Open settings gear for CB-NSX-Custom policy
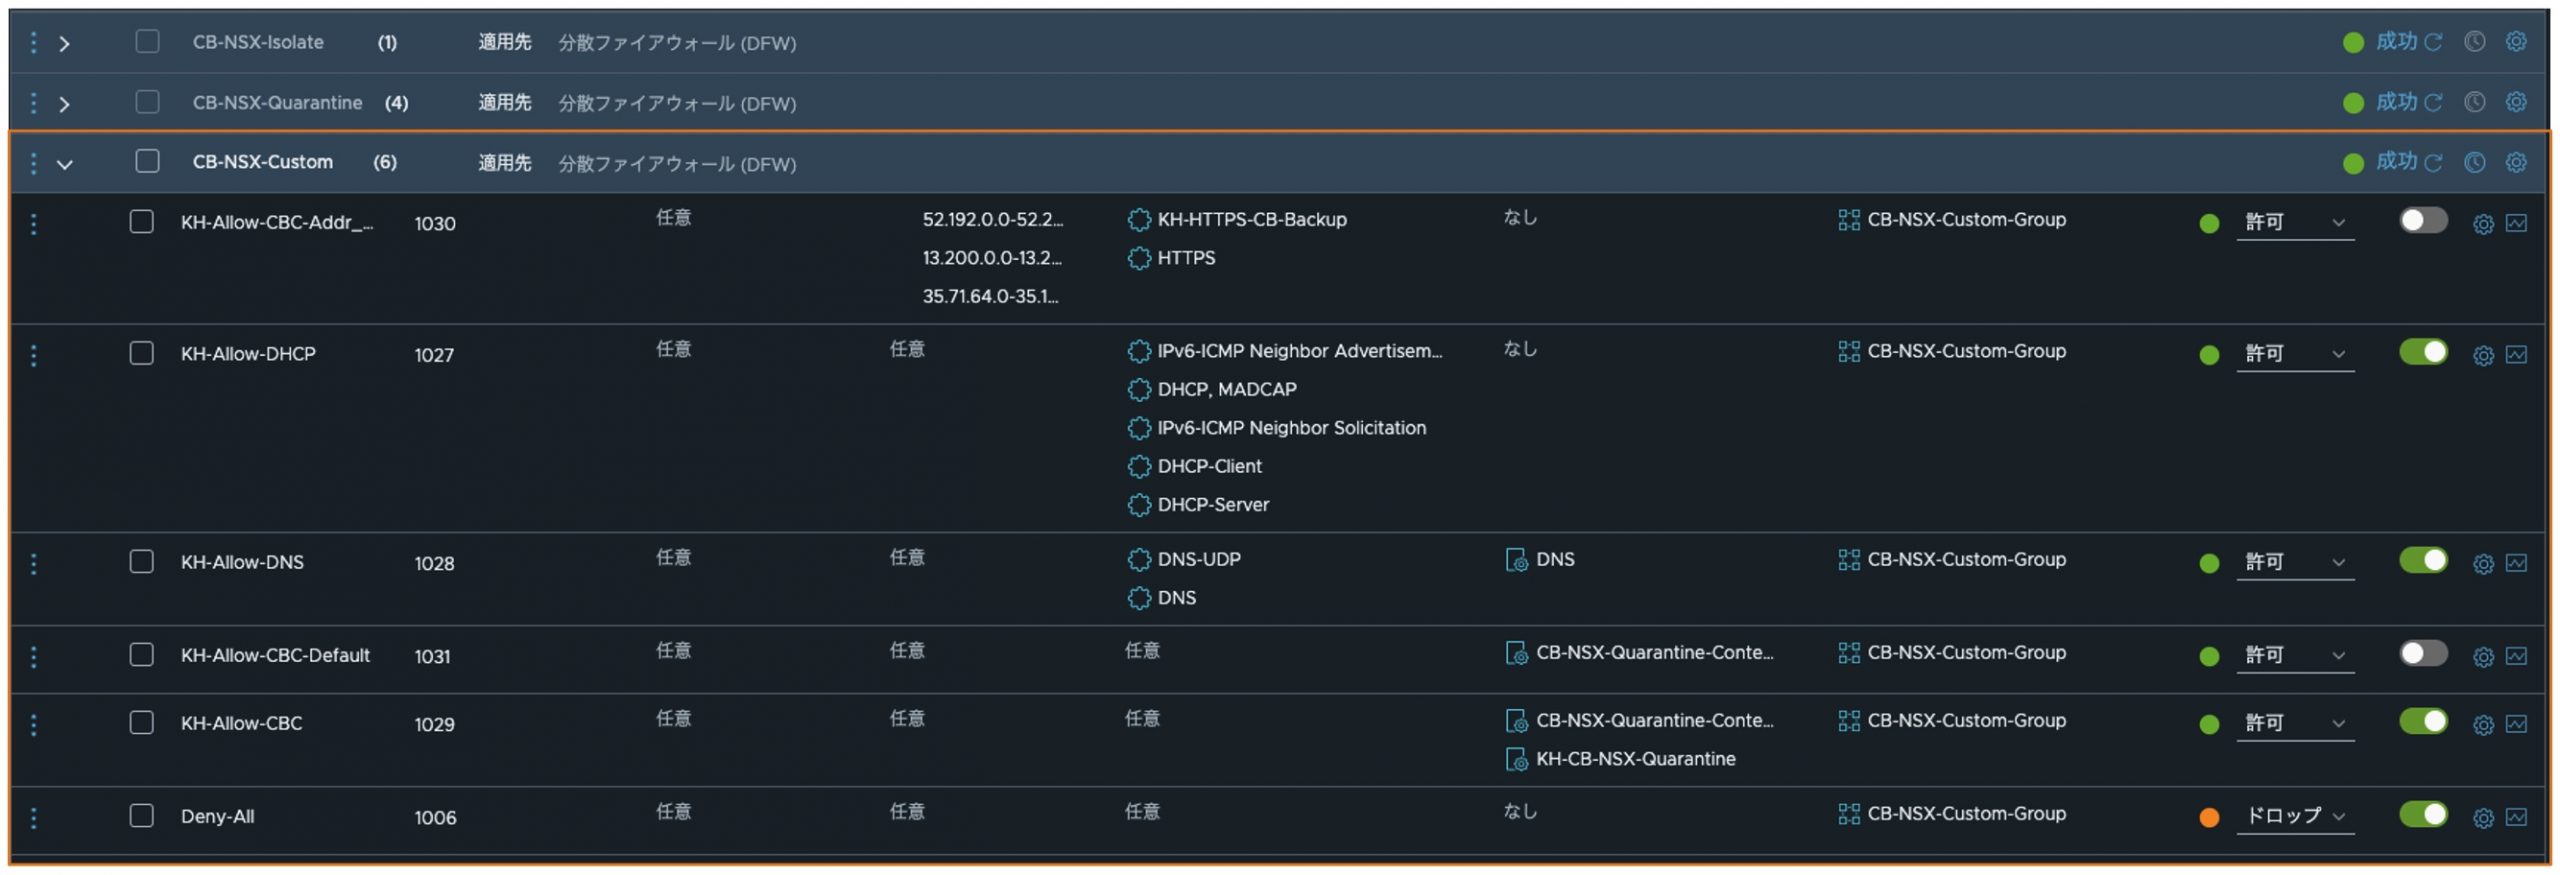Screen dimensions: 2560x875 pyautogui.click(x=2515, y=162)
